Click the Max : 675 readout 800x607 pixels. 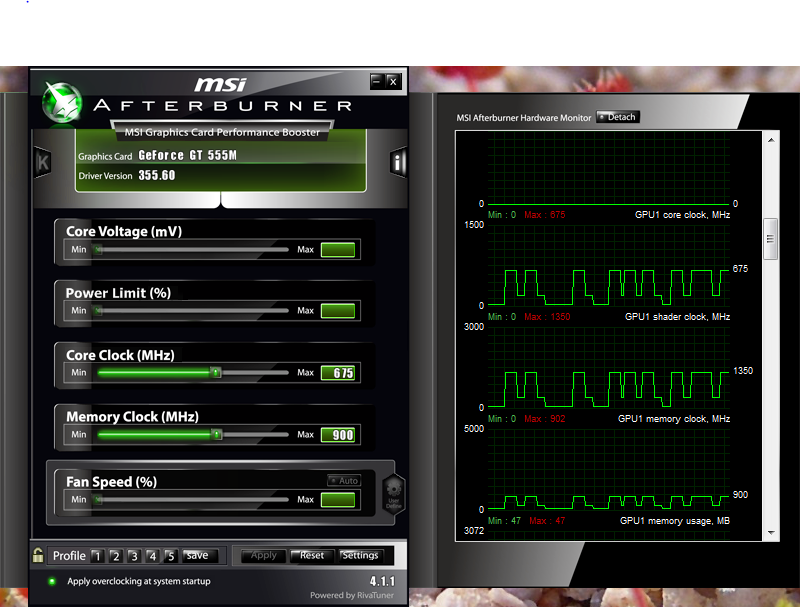pyautogui.click(x=545, y=215)
